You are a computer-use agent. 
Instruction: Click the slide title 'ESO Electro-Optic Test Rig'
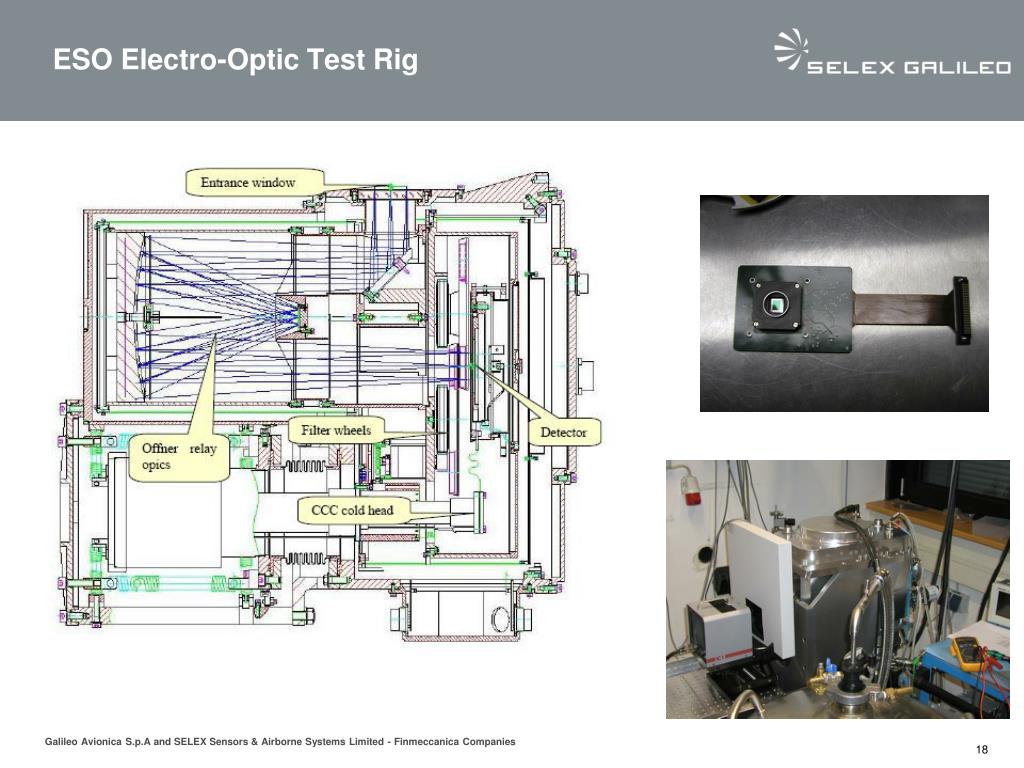tap(235, 59)
